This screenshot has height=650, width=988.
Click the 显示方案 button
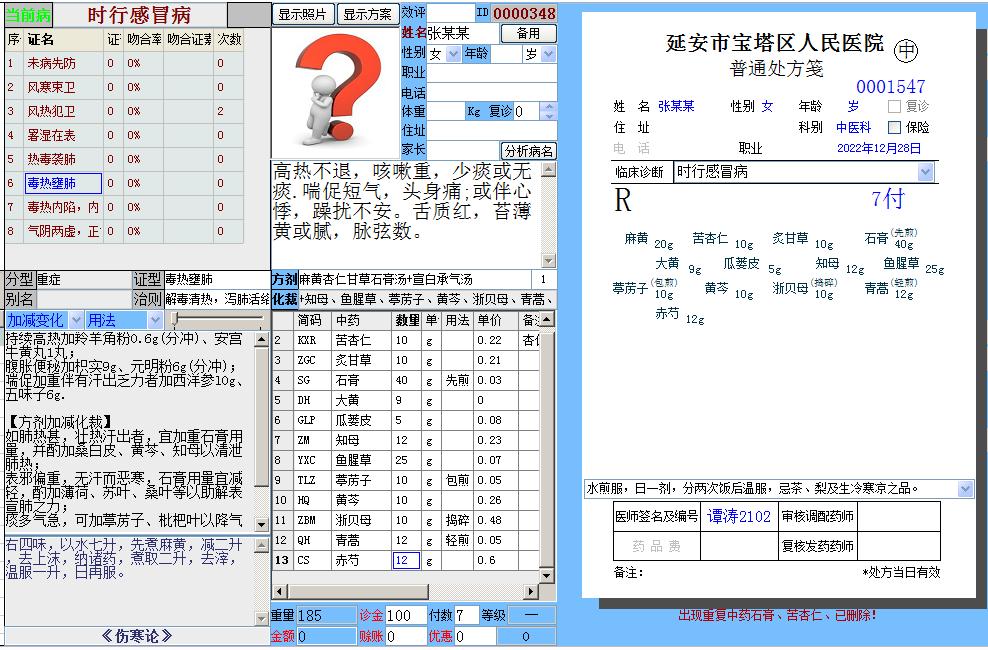pyautogui.click(x=366, y=15)
